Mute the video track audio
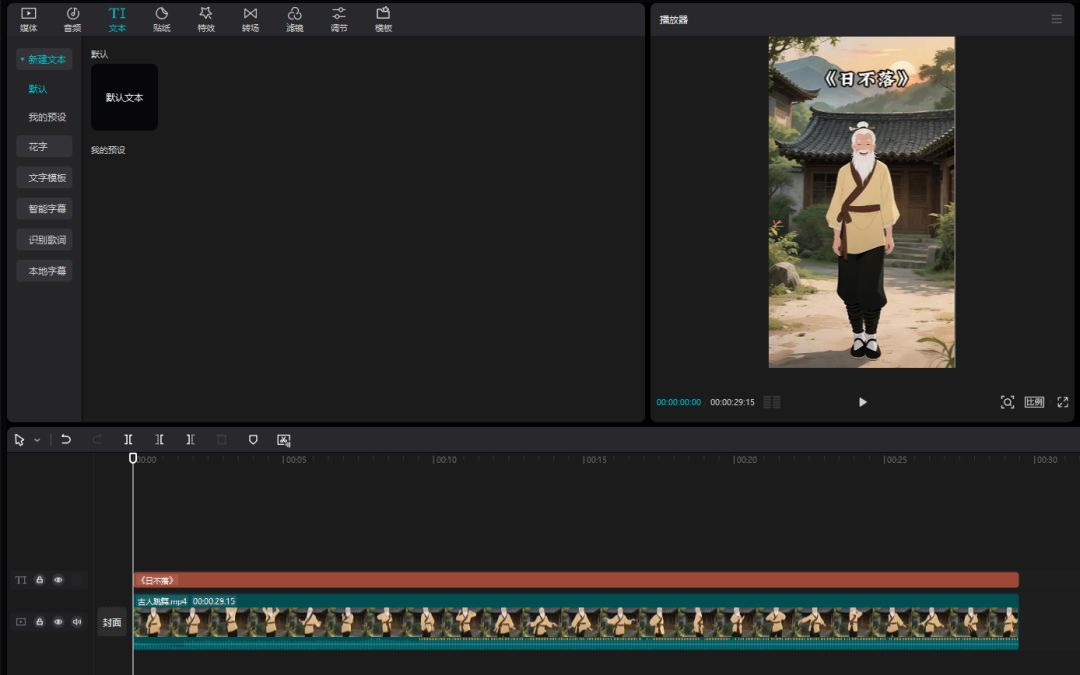 click(x=77, y=622)
